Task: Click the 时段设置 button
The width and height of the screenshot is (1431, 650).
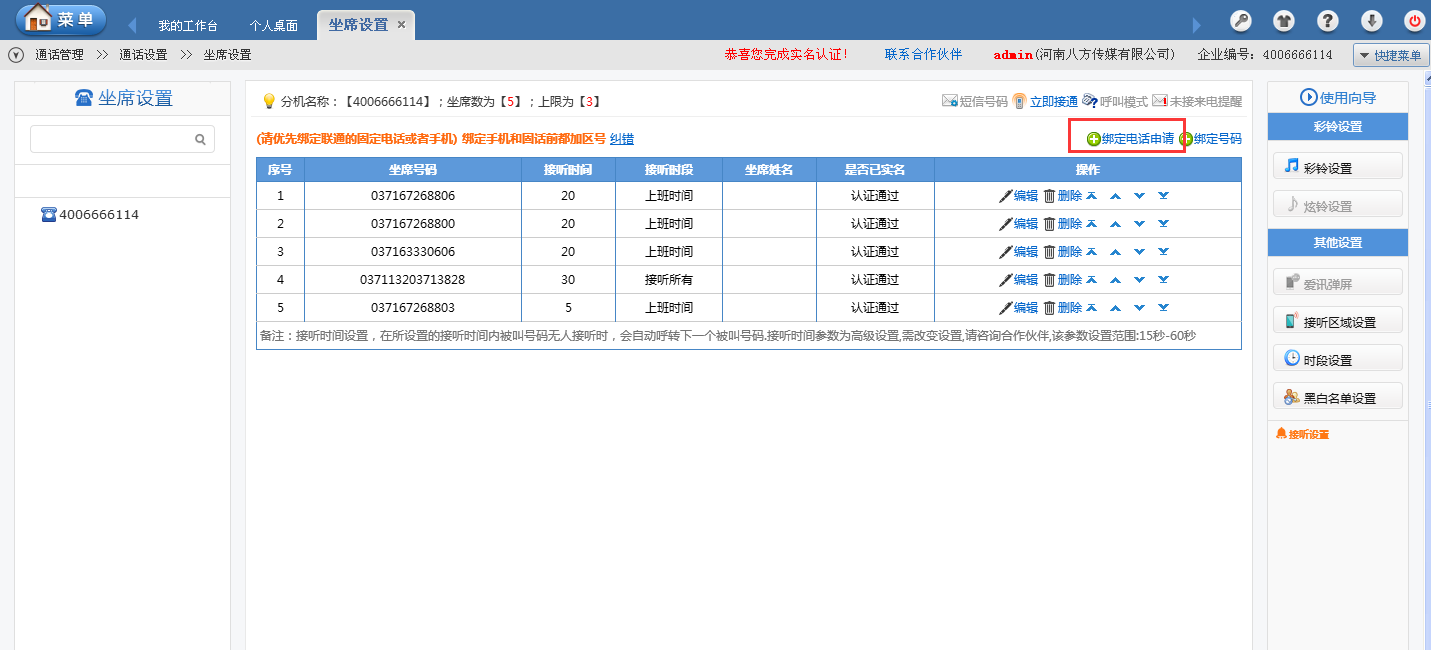Action: click(x=1337, y=359)
